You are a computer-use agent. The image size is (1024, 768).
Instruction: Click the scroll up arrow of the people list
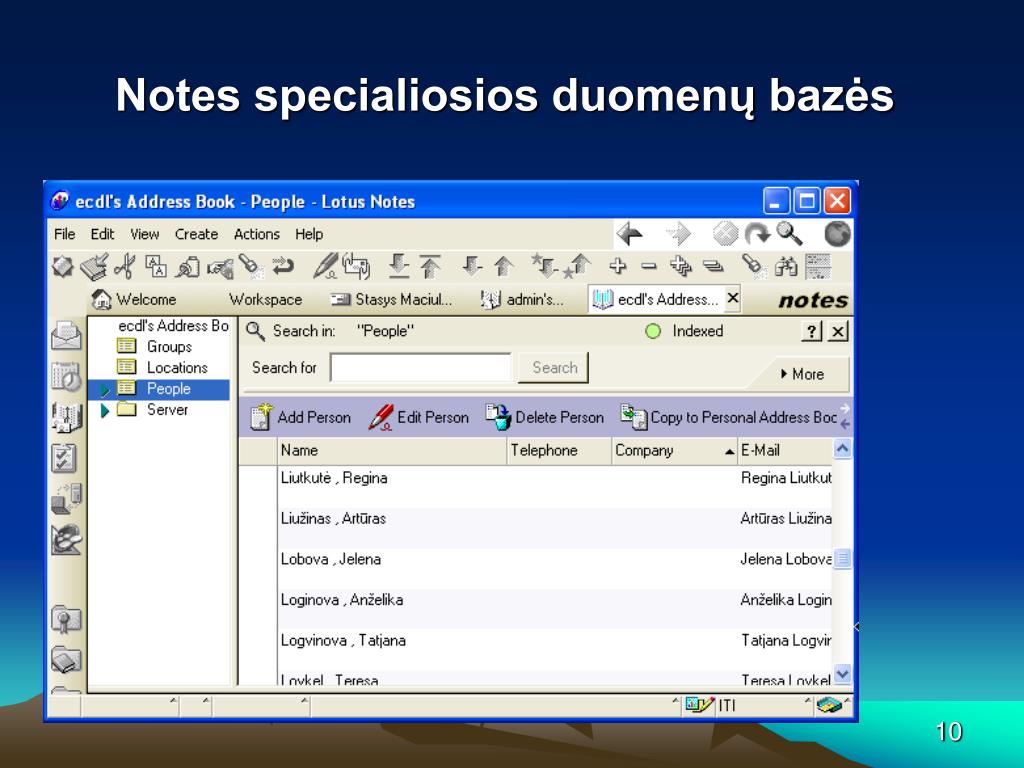(x=842, y=449)
